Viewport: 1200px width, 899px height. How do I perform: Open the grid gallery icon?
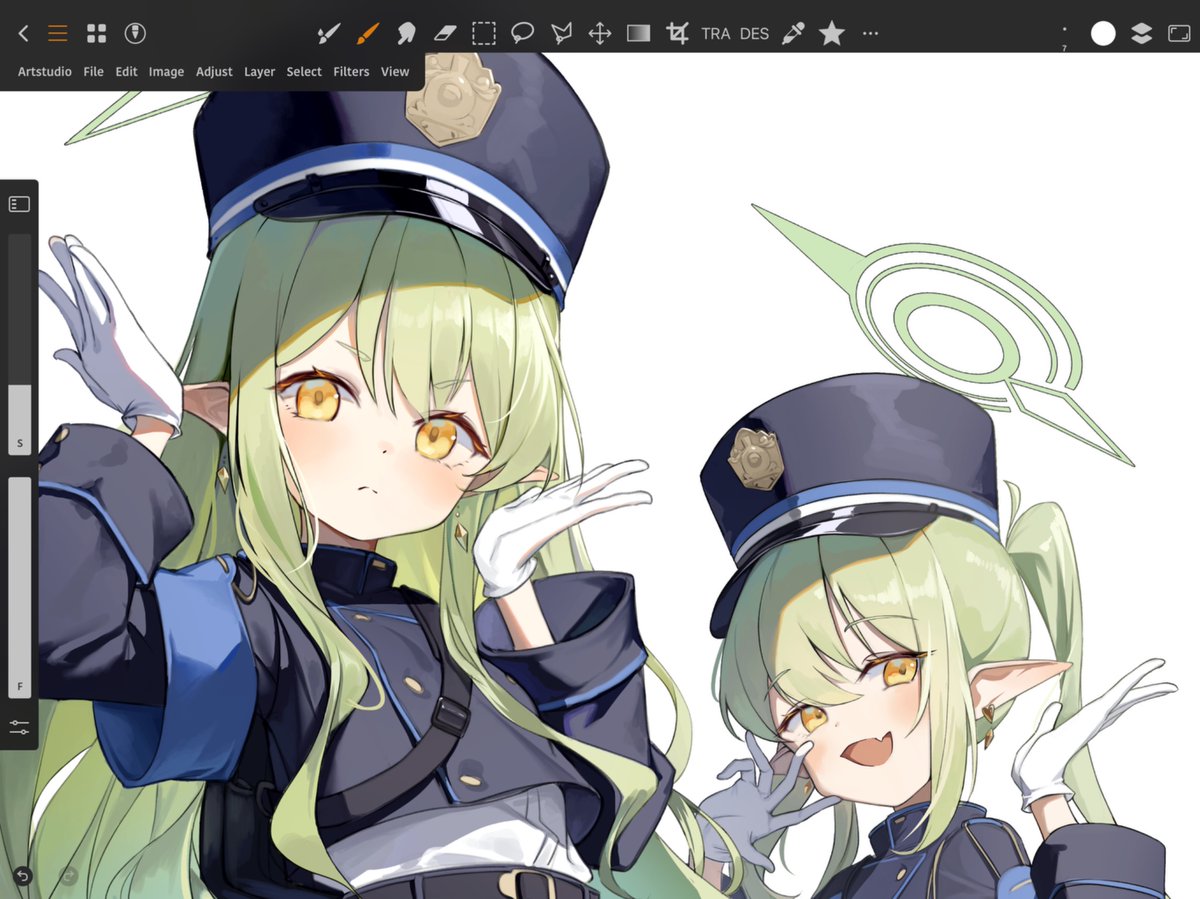click(96, 33)
